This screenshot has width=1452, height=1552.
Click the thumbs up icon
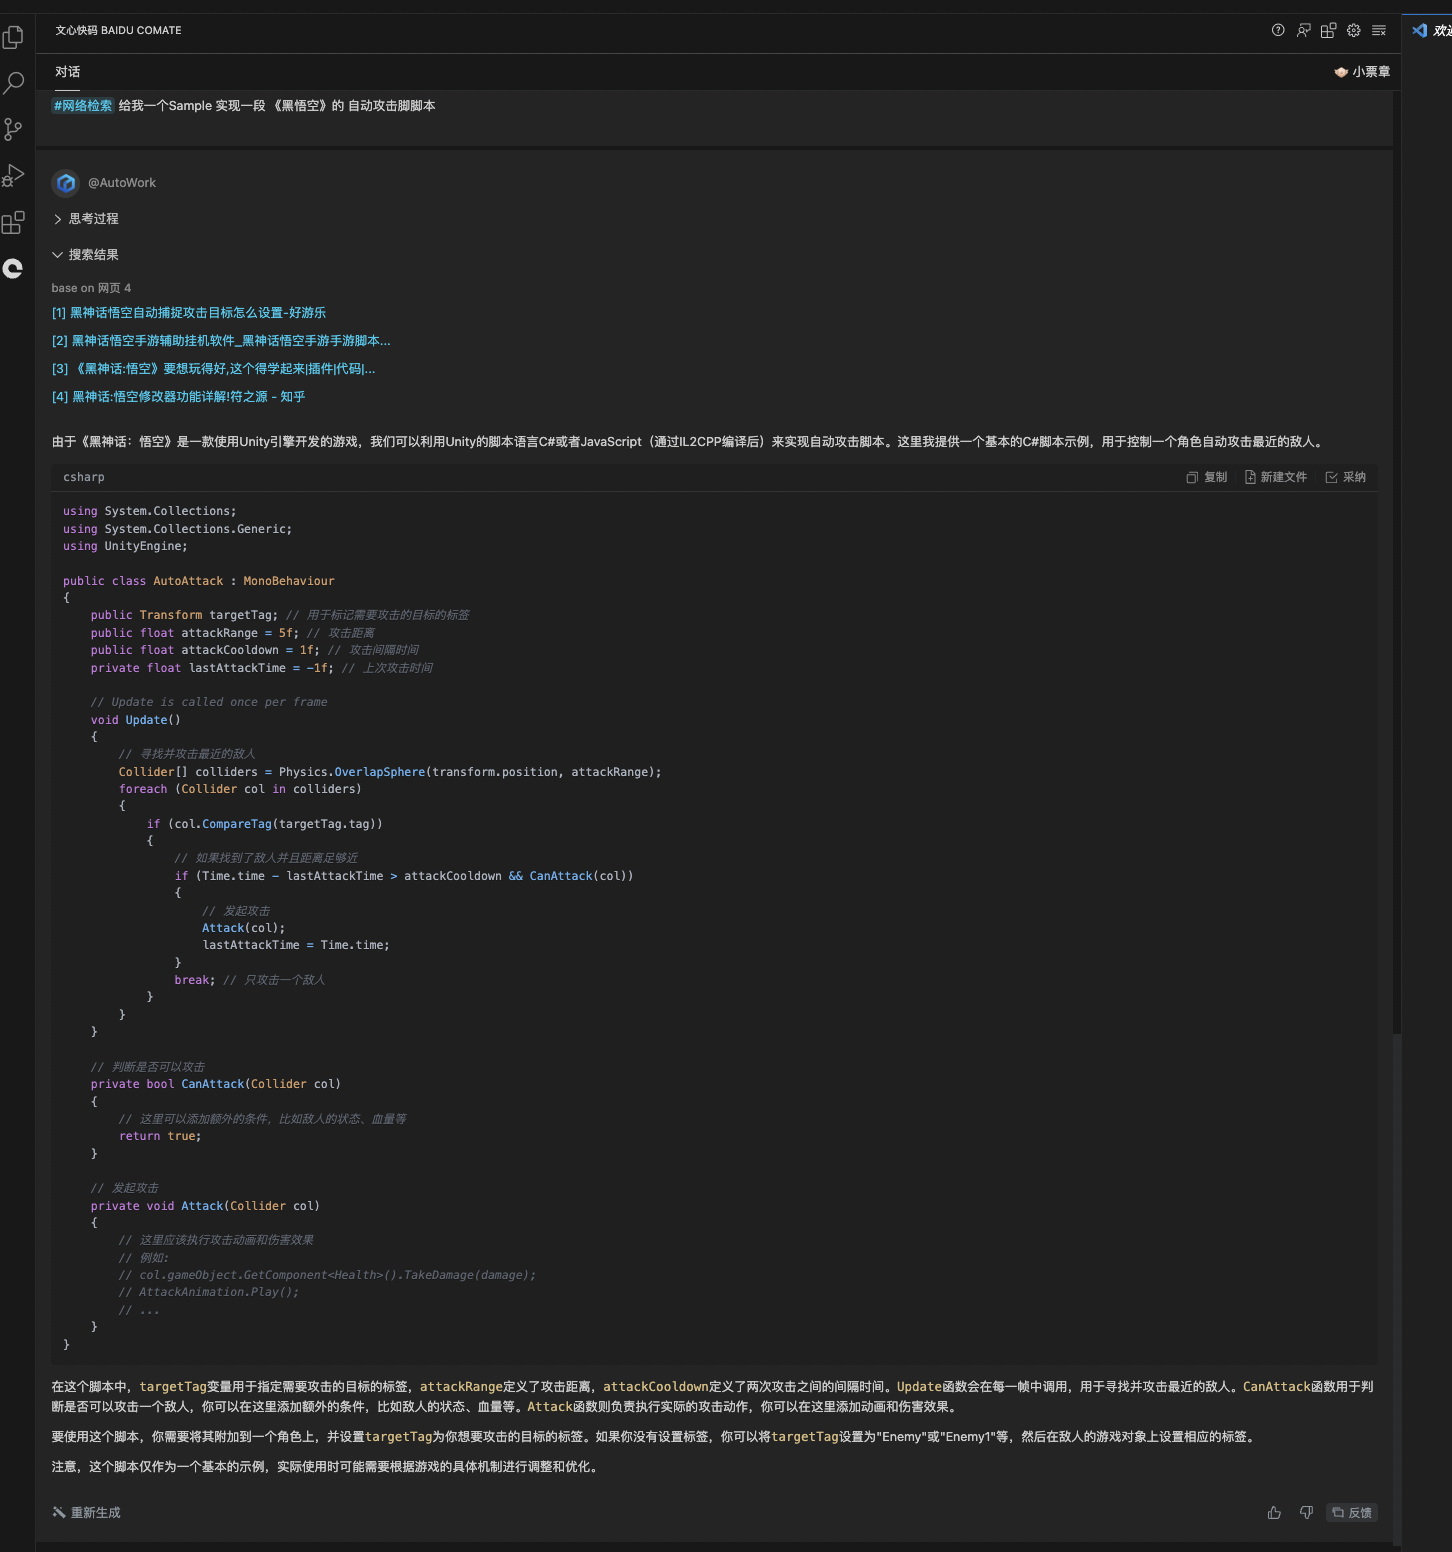[1274, 1513]
